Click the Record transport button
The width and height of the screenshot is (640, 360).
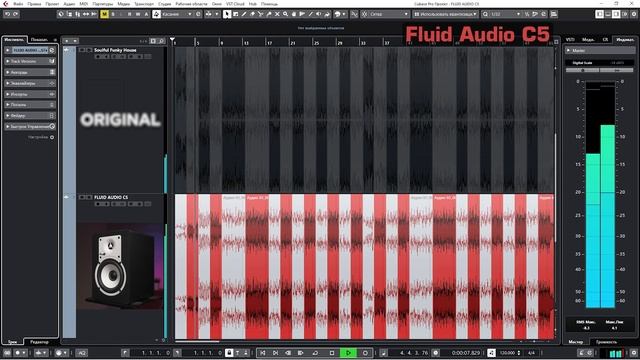[365, 353]
